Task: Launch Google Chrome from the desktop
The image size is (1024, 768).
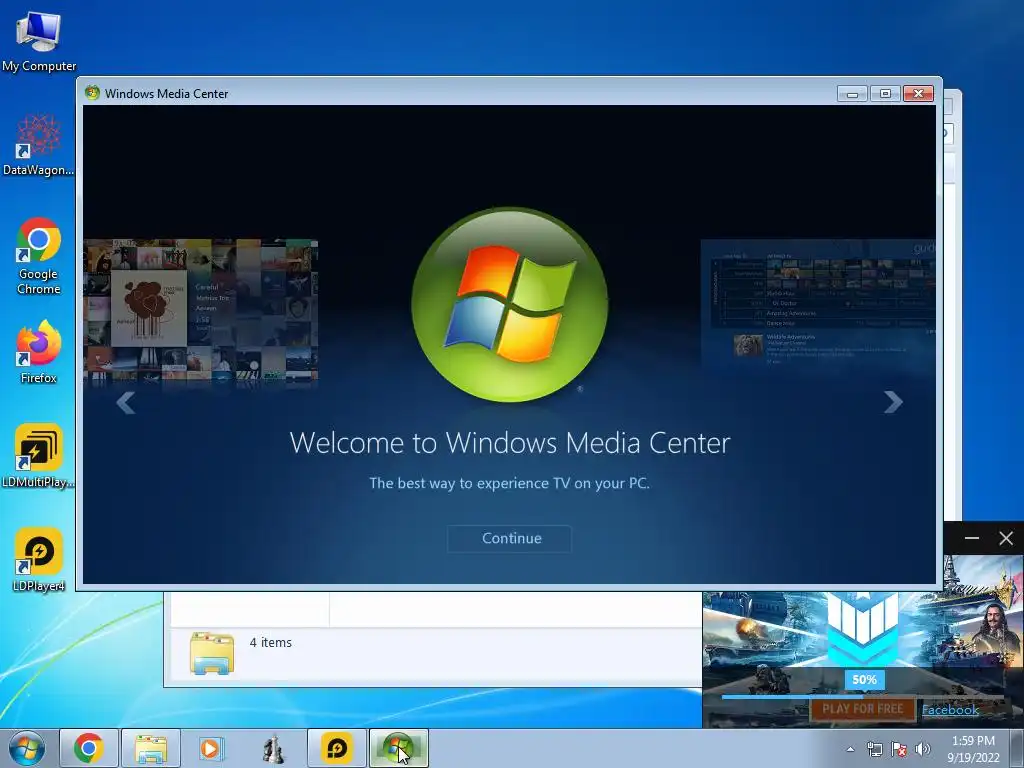Action: [x=39, y=256]
